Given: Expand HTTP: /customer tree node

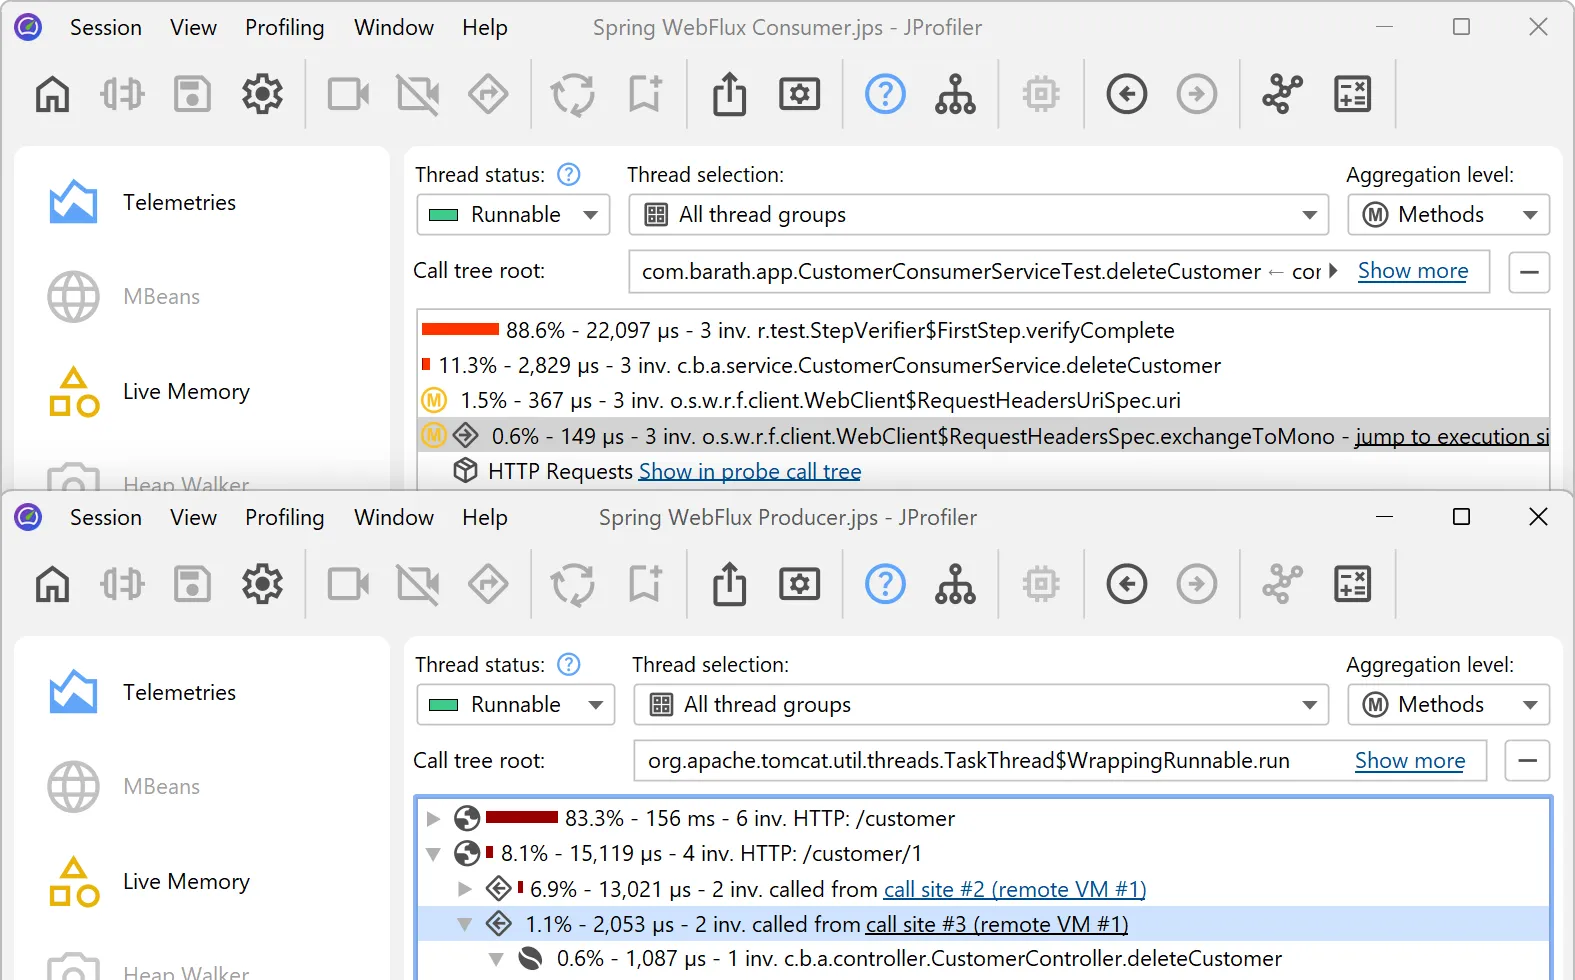Looking at the screenshot, I should [433, 819].
